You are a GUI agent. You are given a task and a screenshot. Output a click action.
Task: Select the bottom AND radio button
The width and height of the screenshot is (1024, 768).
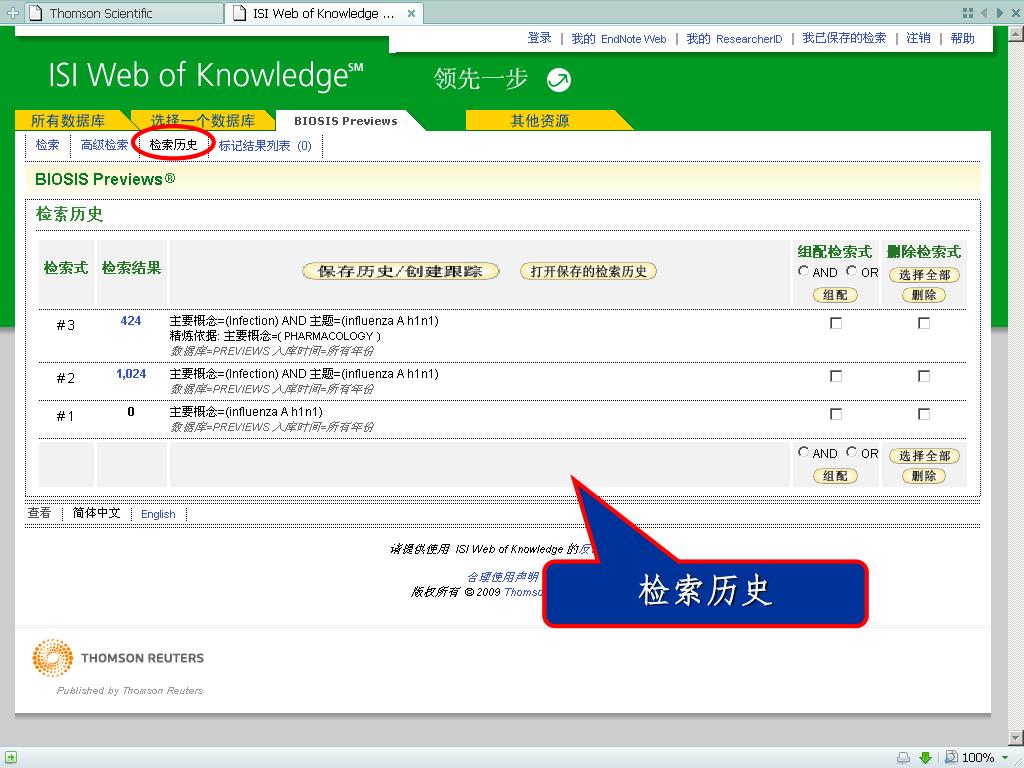803,451
